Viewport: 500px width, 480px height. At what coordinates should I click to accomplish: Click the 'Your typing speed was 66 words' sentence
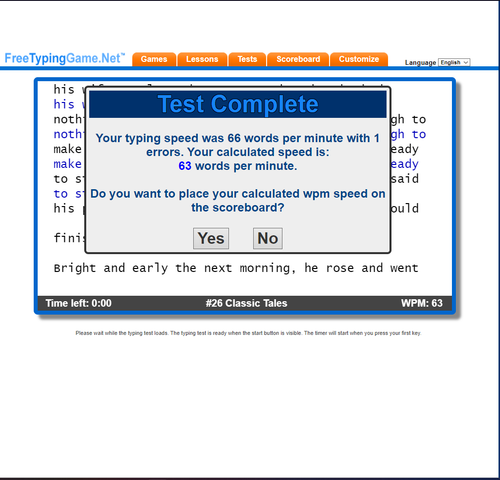pyautogui.click(x=238, y=145)
